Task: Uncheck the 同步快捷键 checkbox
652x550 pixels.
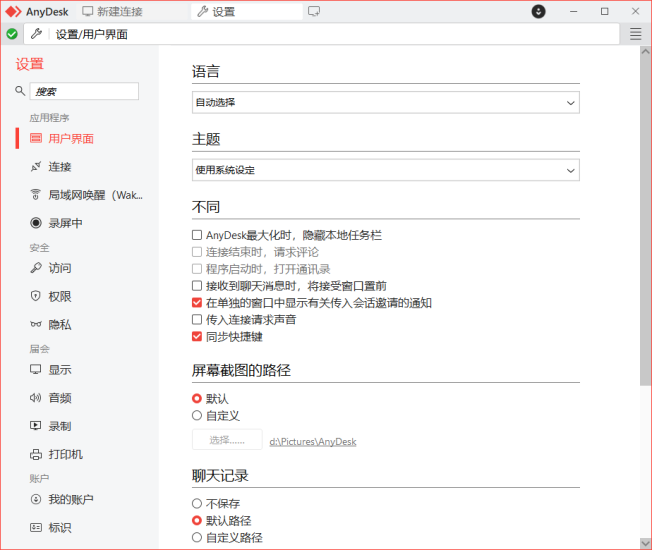Action: click(197, 336)
